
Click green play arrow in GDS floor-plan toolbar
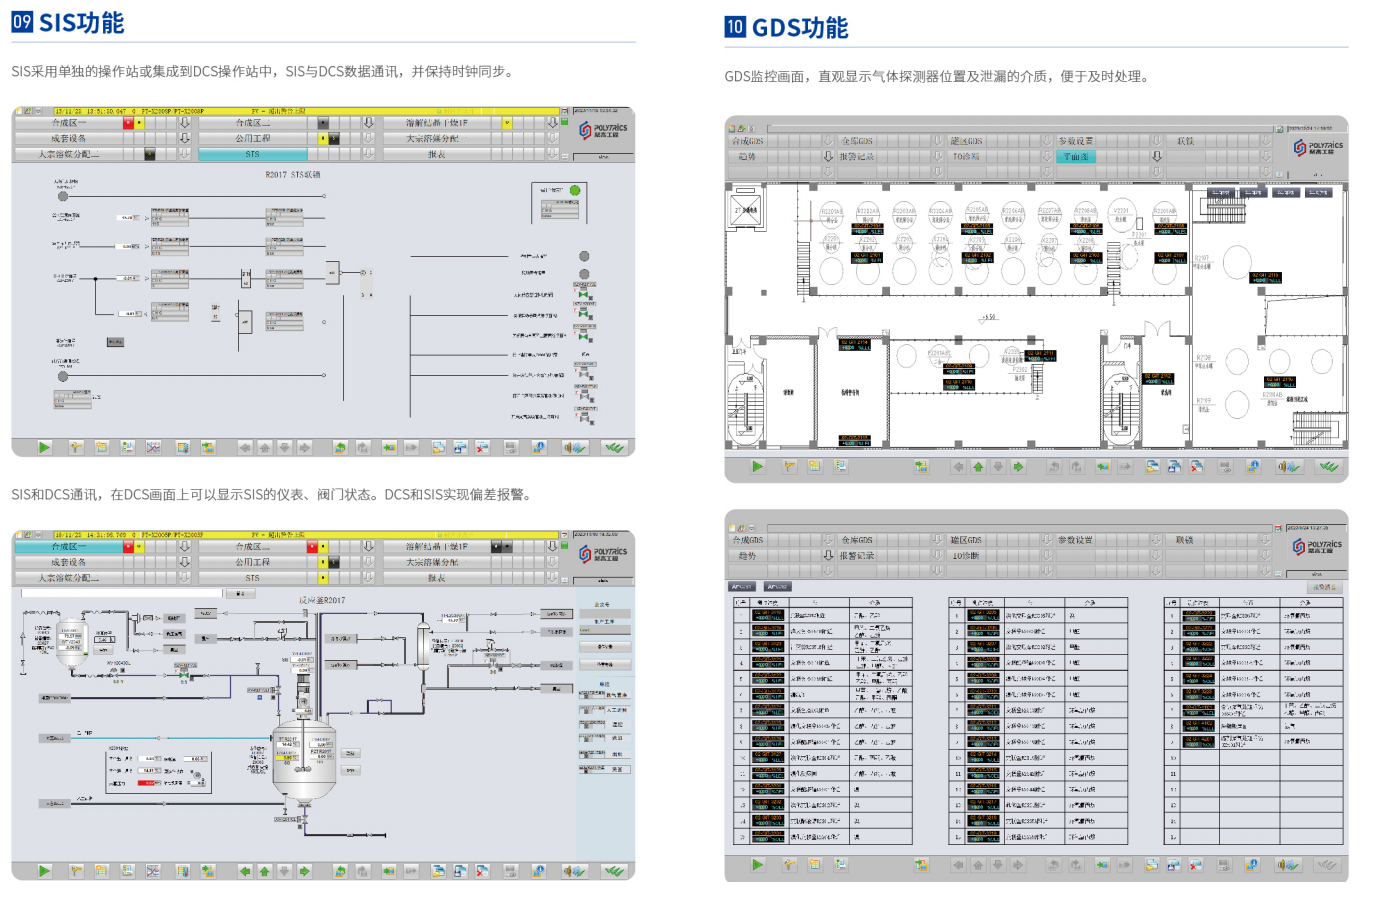pyautogui.click(x=757, y=466)
